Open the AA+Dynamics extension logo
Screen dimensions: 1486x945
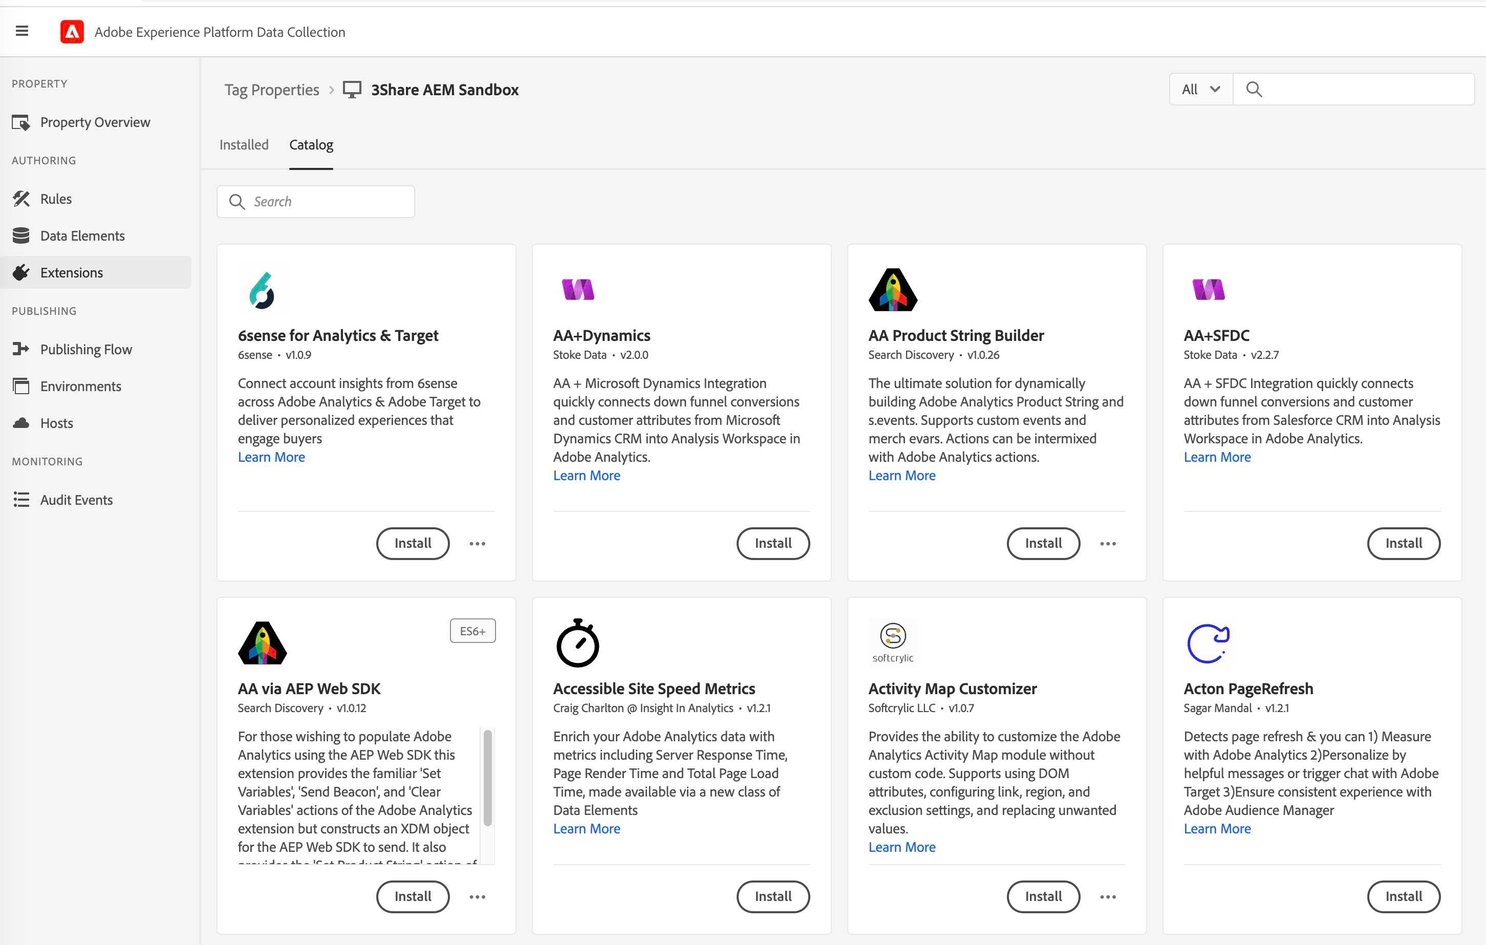(x=578, y=289)
